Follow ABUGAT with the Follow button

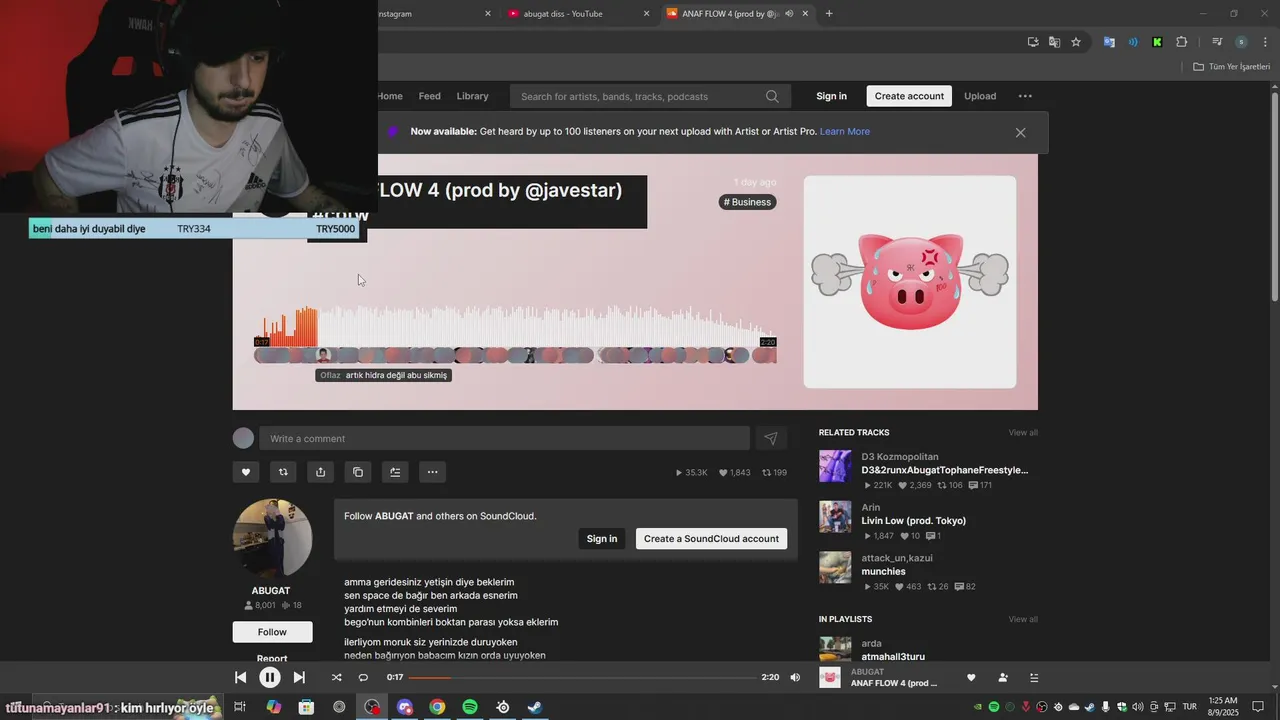click(x=272, y=632)
